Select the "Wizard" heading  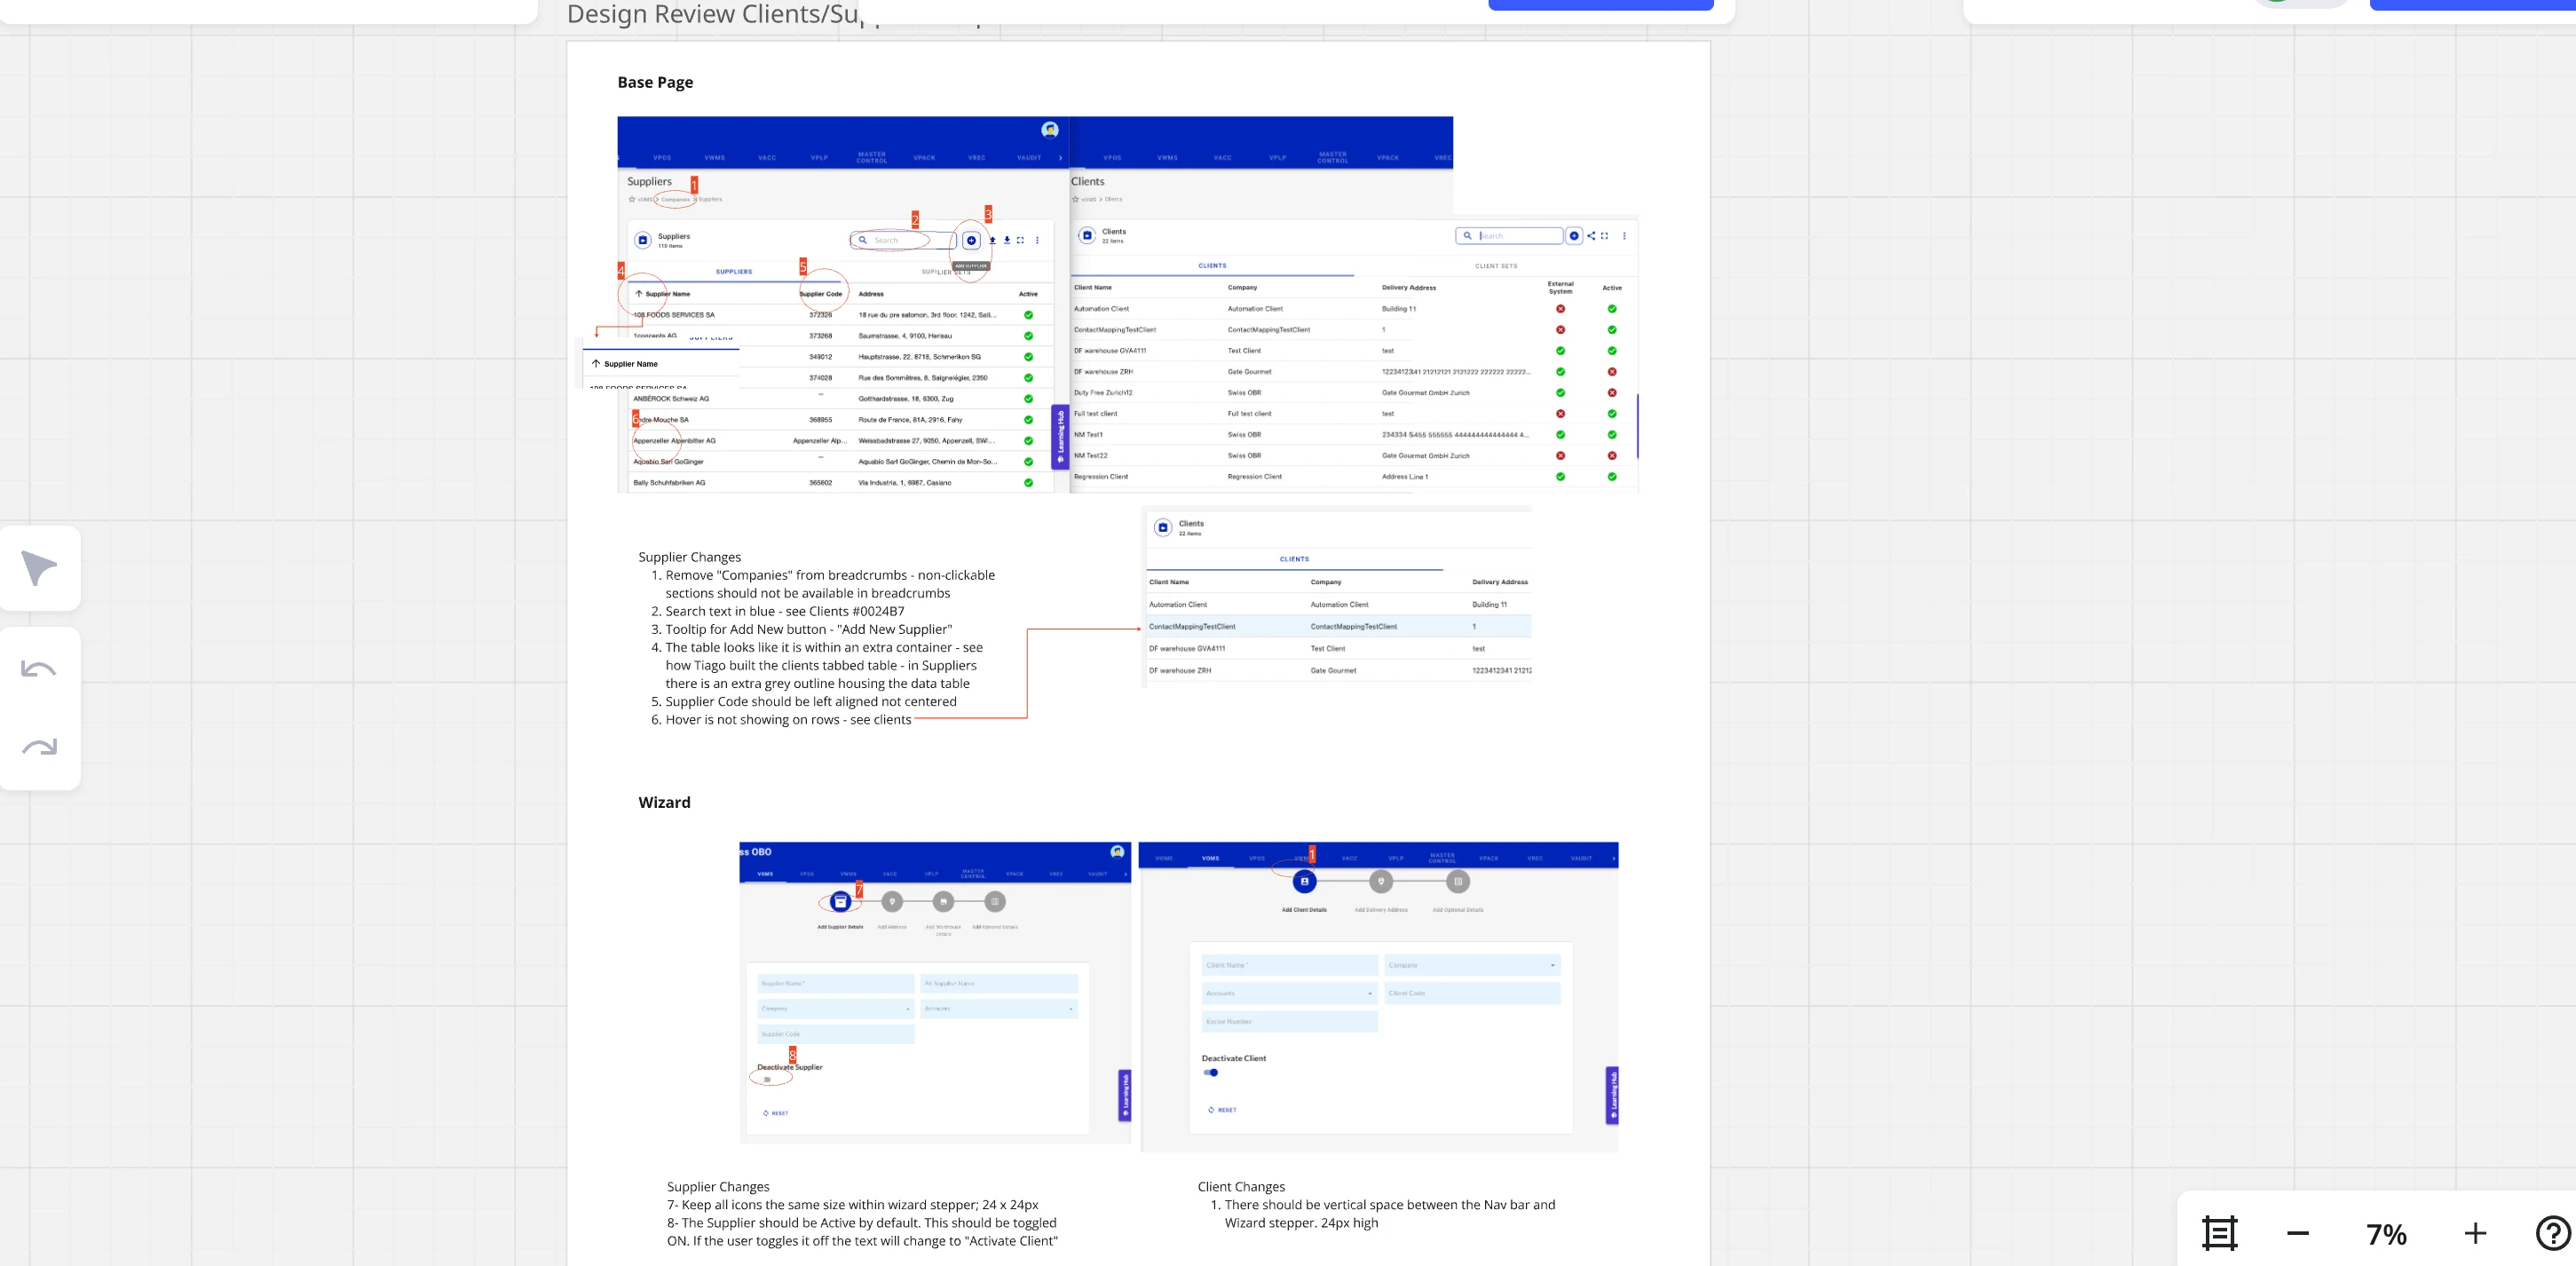pyautogui.click(x=664, y=802)
